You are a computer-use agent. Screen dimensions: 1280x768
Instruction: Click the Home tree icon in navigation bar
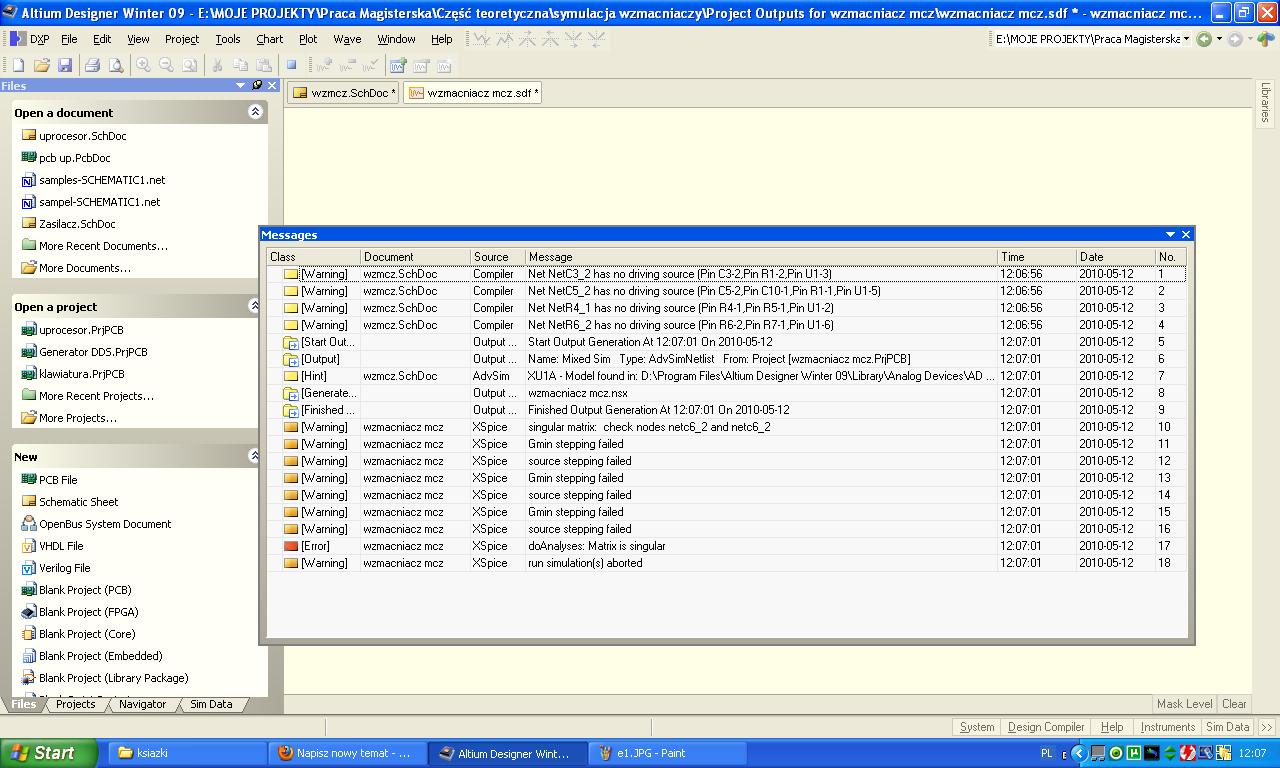pos(1265,39)
